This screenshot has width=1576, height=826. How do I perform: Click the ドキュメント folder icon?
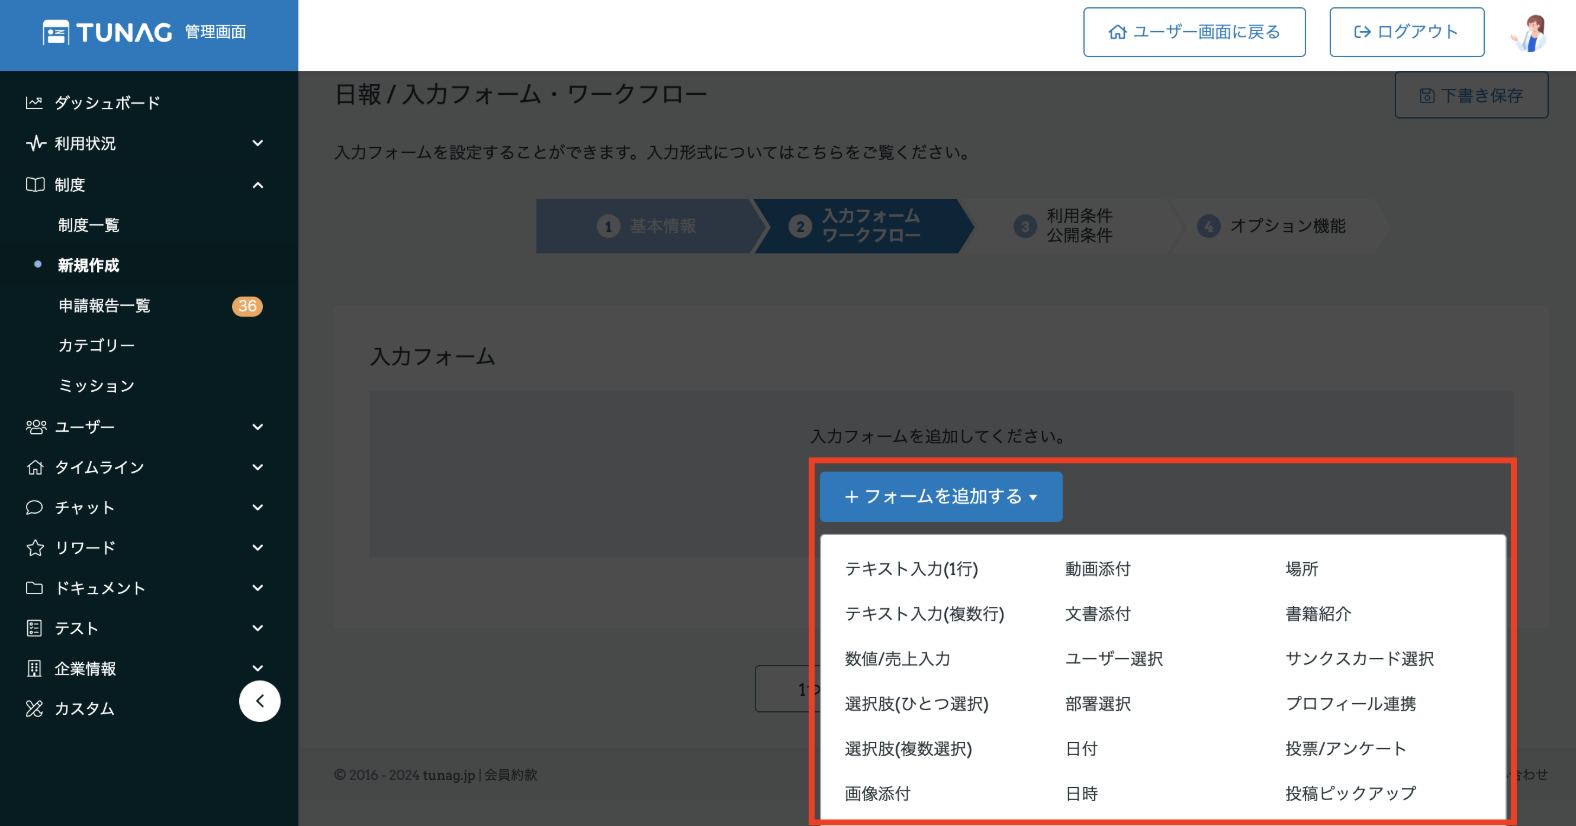(x=35, y=588)
